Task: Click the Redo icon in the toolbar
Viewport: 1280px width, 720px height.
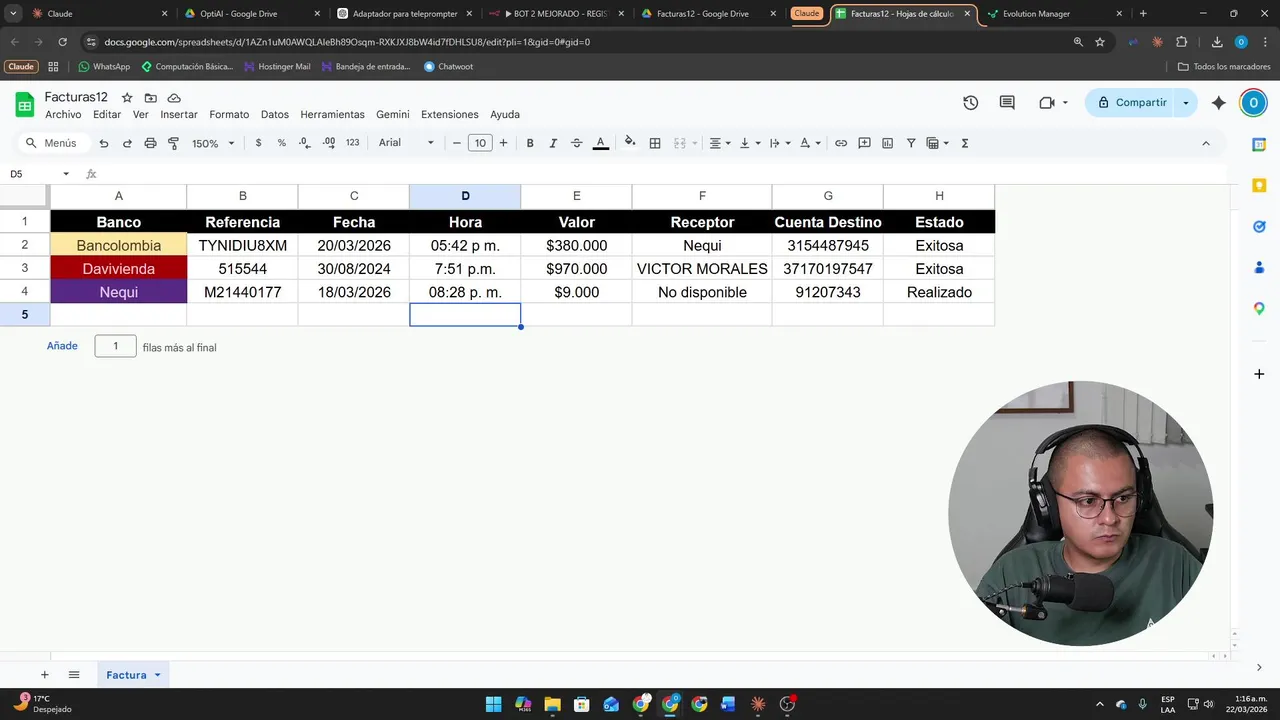Action: pos(127,143)
